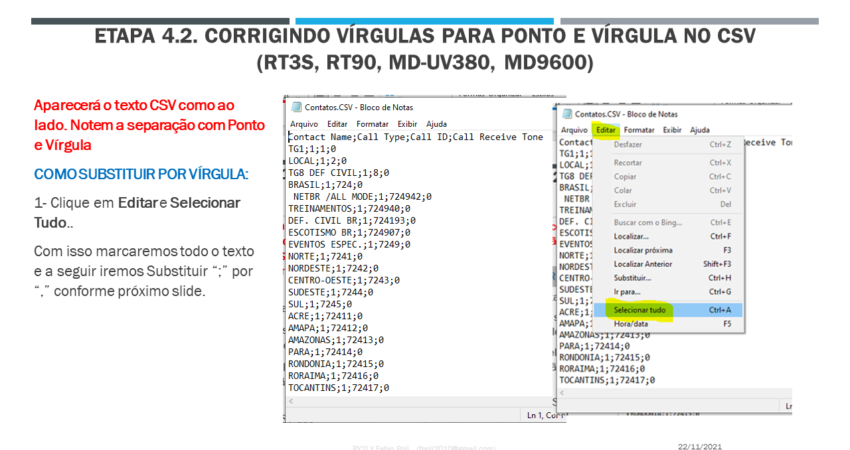Image resolution: width=850 pixels, height=450 pixels.
Task: Click line 'CENTRO-OESTE;1;7243;0'
Action: (x=344, y=280)
